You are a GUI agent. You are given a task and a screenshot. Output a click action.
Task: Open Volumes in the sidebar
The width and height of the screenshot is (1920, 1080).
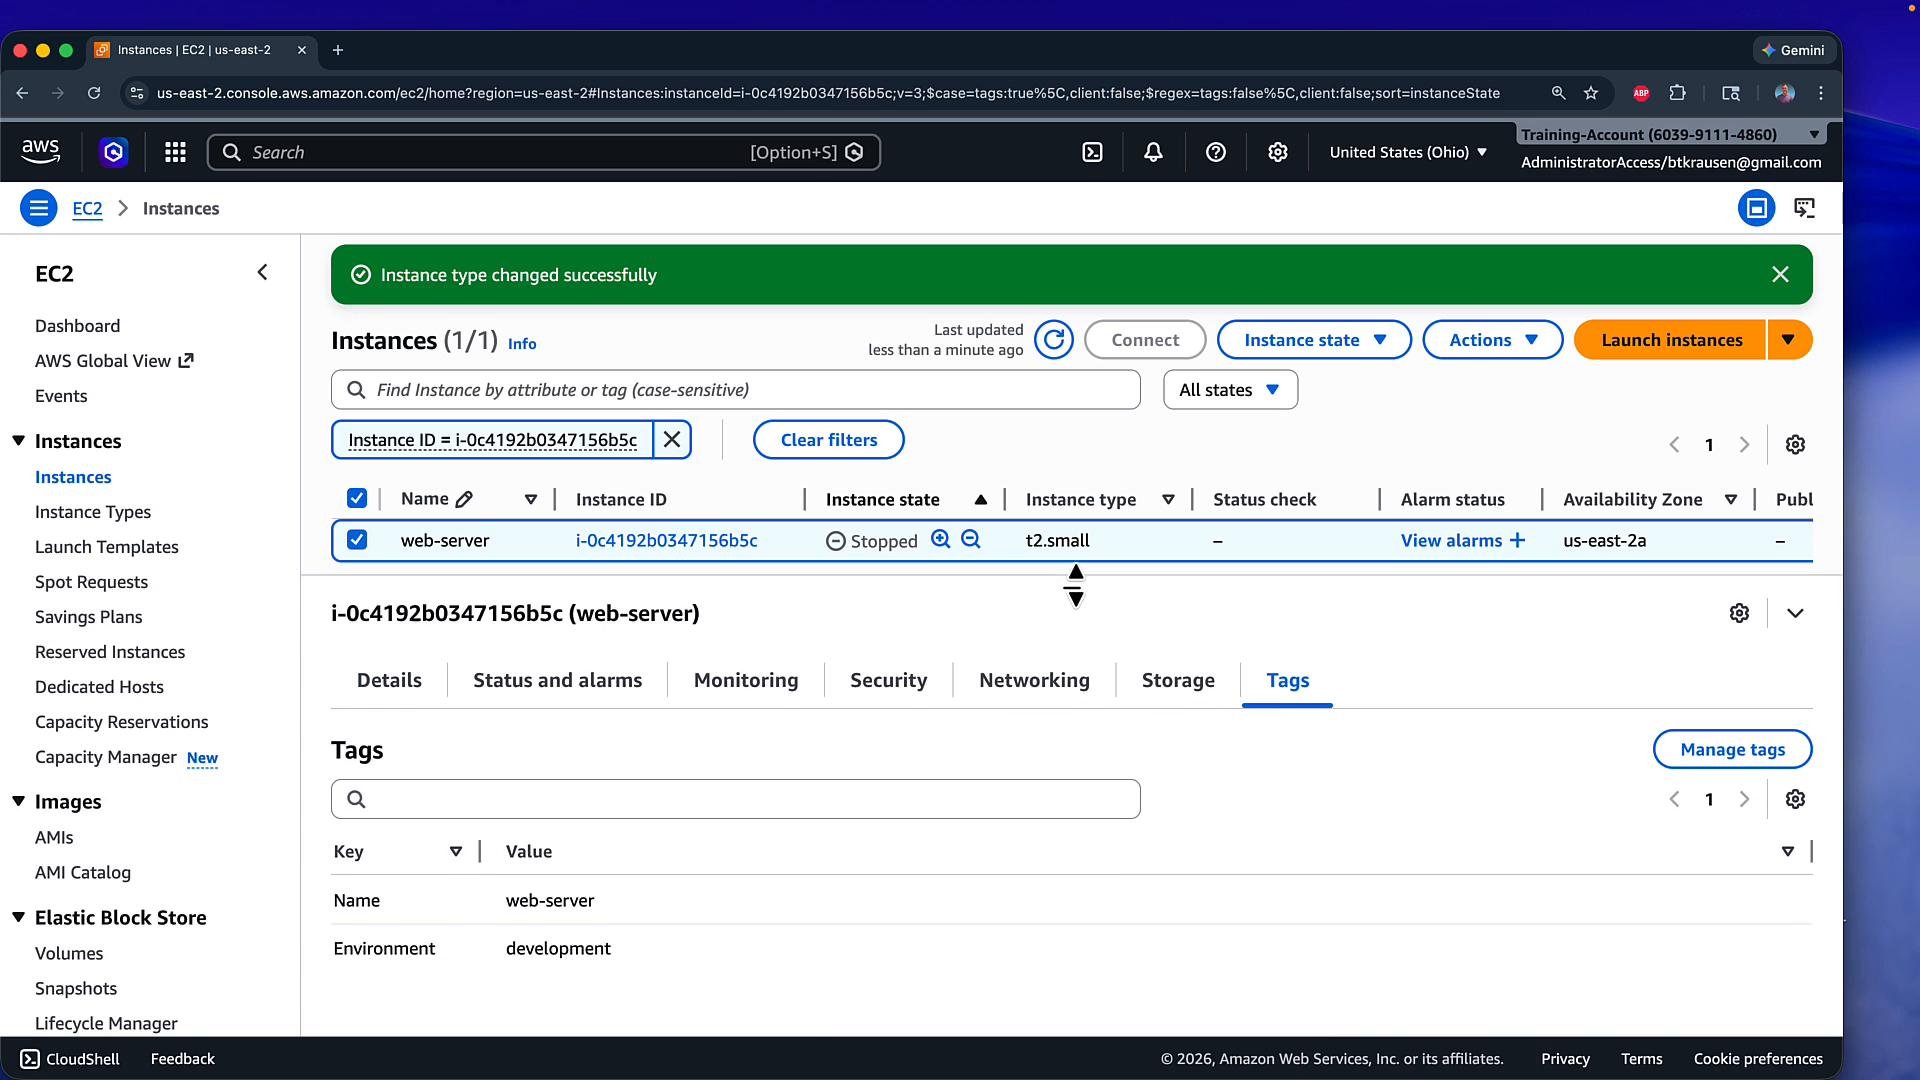click(x=69, y=953)
